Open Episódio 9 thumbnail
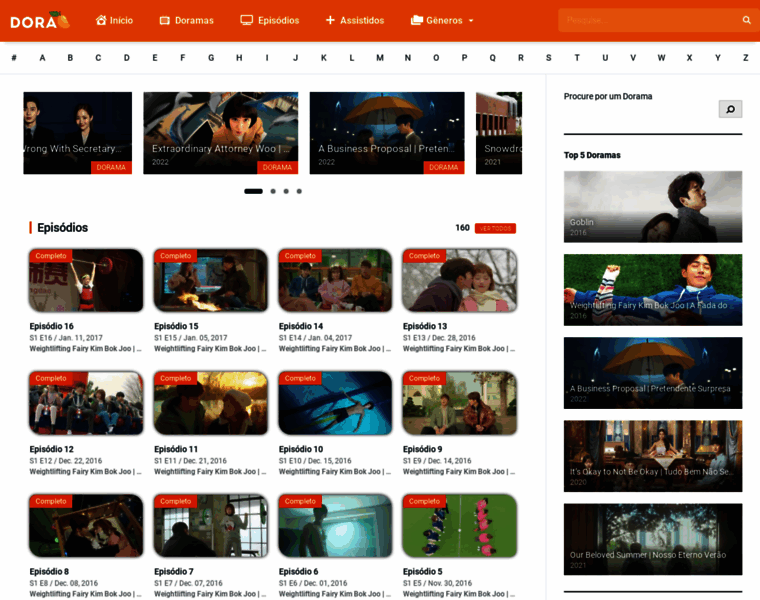The width and height of the screenshot is (760, 600). tap(459, 403)
